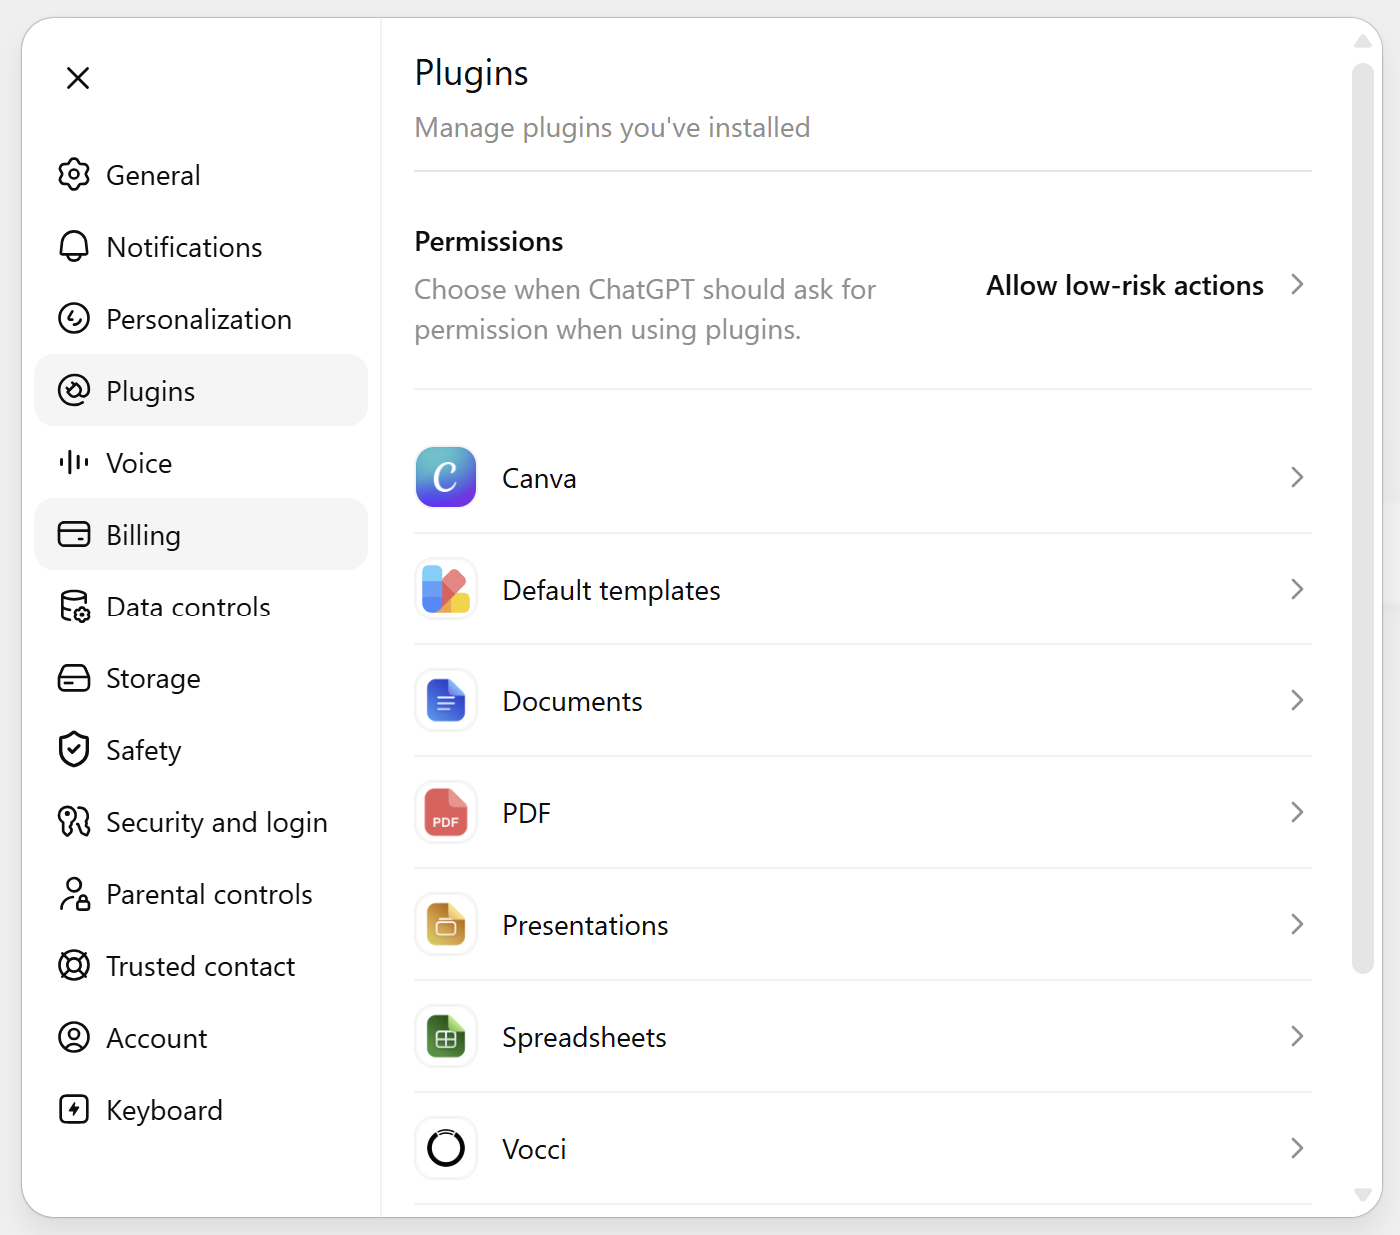Click the Storage drive icon
This screenshot has height=1235, width=1400.
pyautogui.click(x=74, y=679)
